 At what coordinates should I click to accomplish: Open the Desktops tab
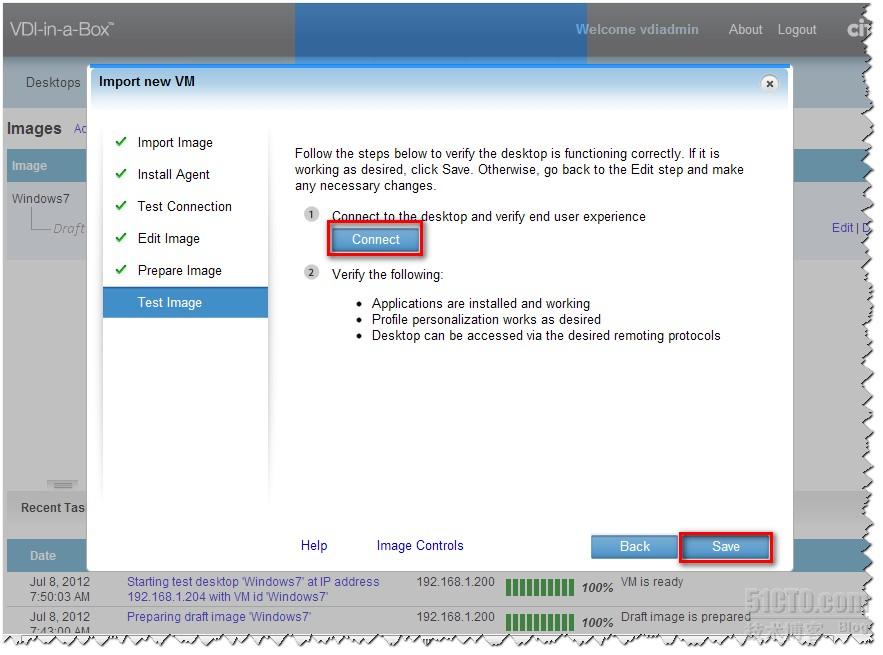(53, 82)
